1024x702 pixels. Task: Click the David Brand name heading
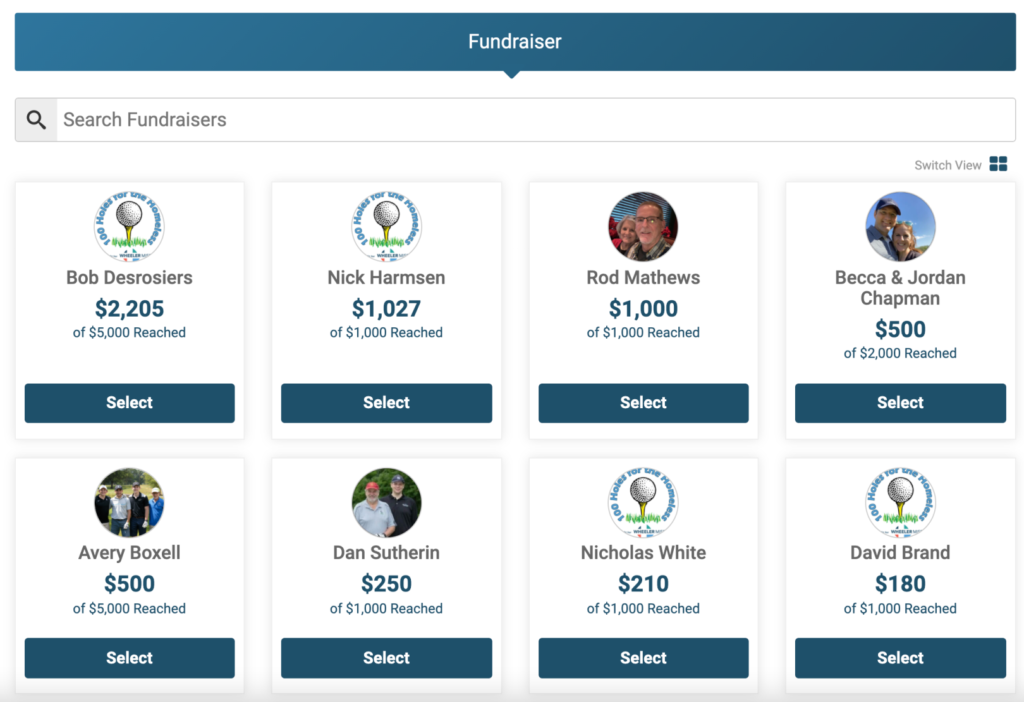900,552
